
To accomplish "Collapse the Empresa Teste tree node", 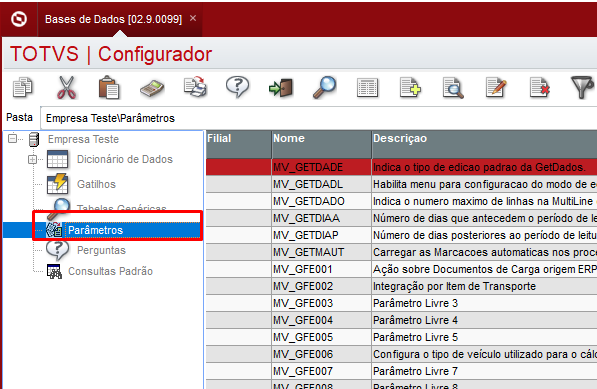I will pos(12,139).
